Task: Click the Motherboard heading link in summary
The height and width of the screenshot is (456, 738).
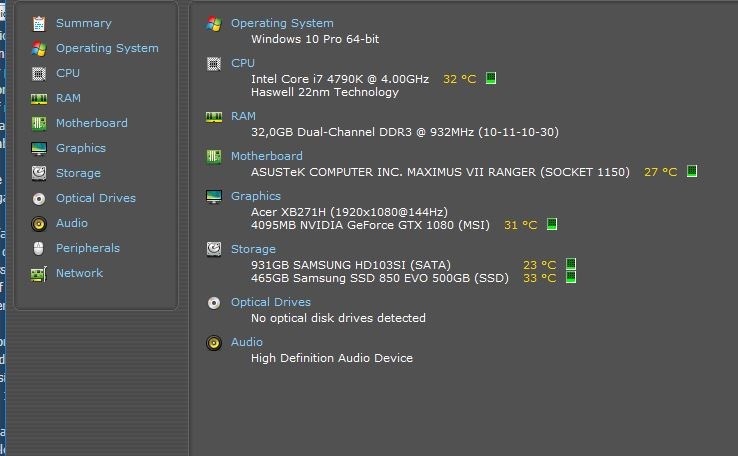Action: pyautogui.click(x=267, y=156)
